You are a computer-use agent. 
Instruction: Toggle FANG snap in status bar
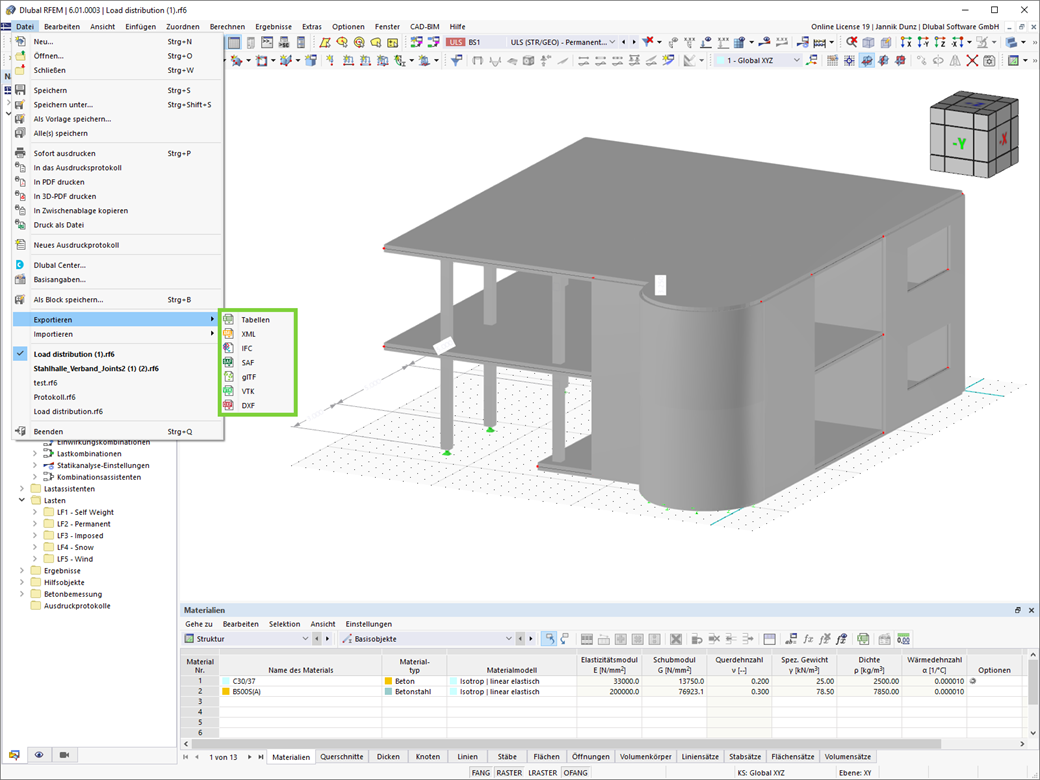coord(481,773)
